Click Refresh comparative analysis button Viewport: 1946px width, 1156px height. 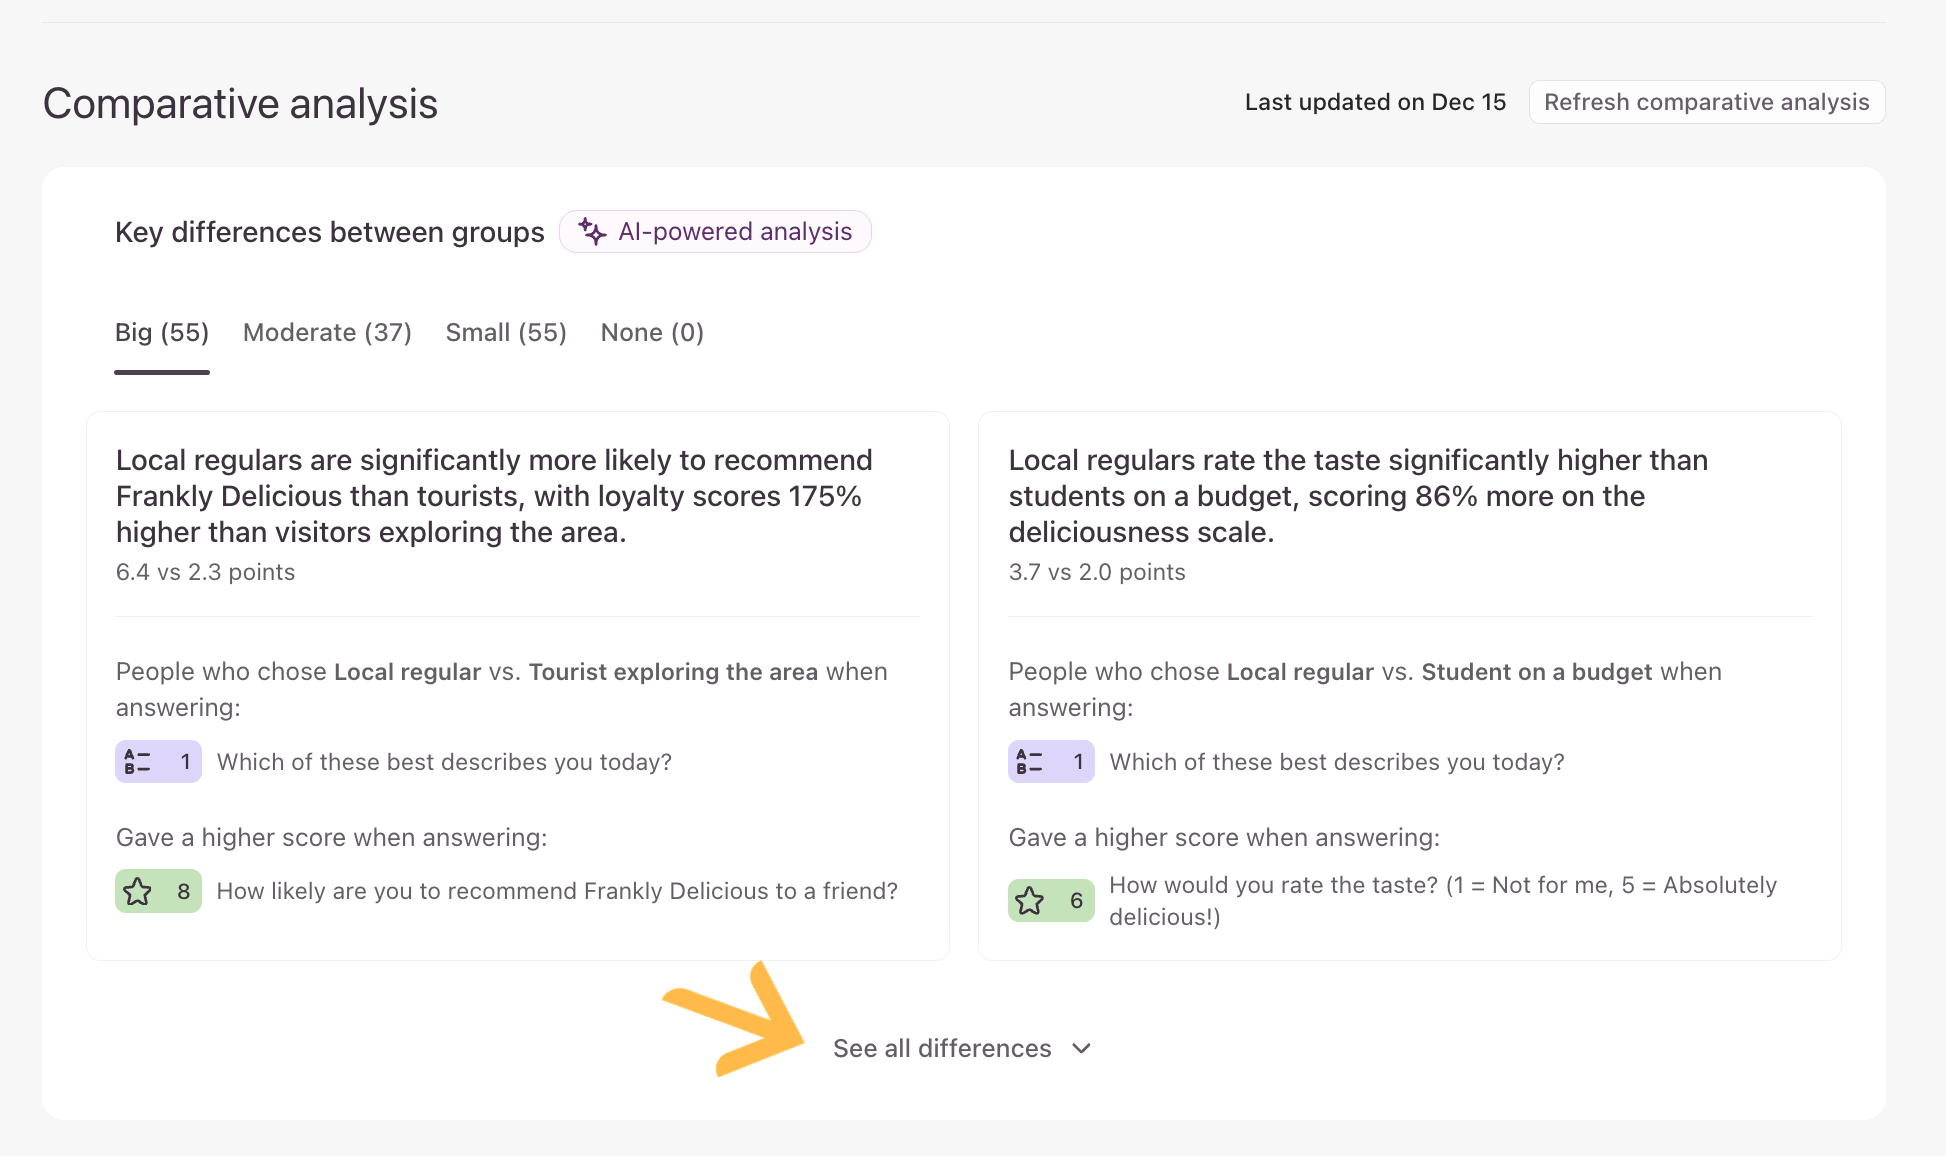coord(1706,102)
